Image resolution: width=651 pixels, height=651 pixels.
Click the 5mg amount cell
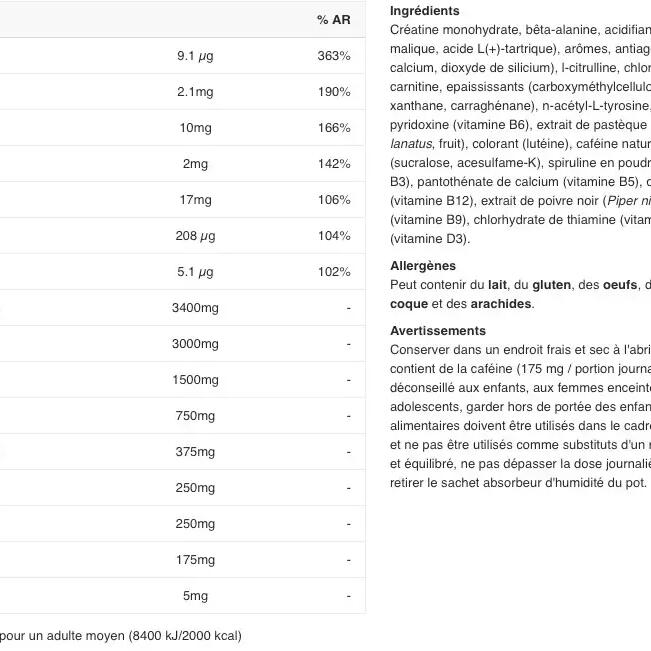195,596
